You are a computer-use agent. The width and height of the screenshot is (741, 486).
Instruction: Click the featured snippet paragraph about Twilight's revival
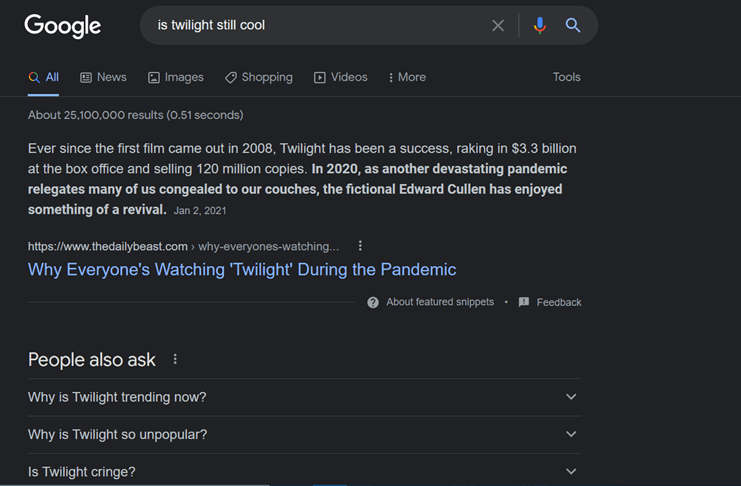(302, 179)
